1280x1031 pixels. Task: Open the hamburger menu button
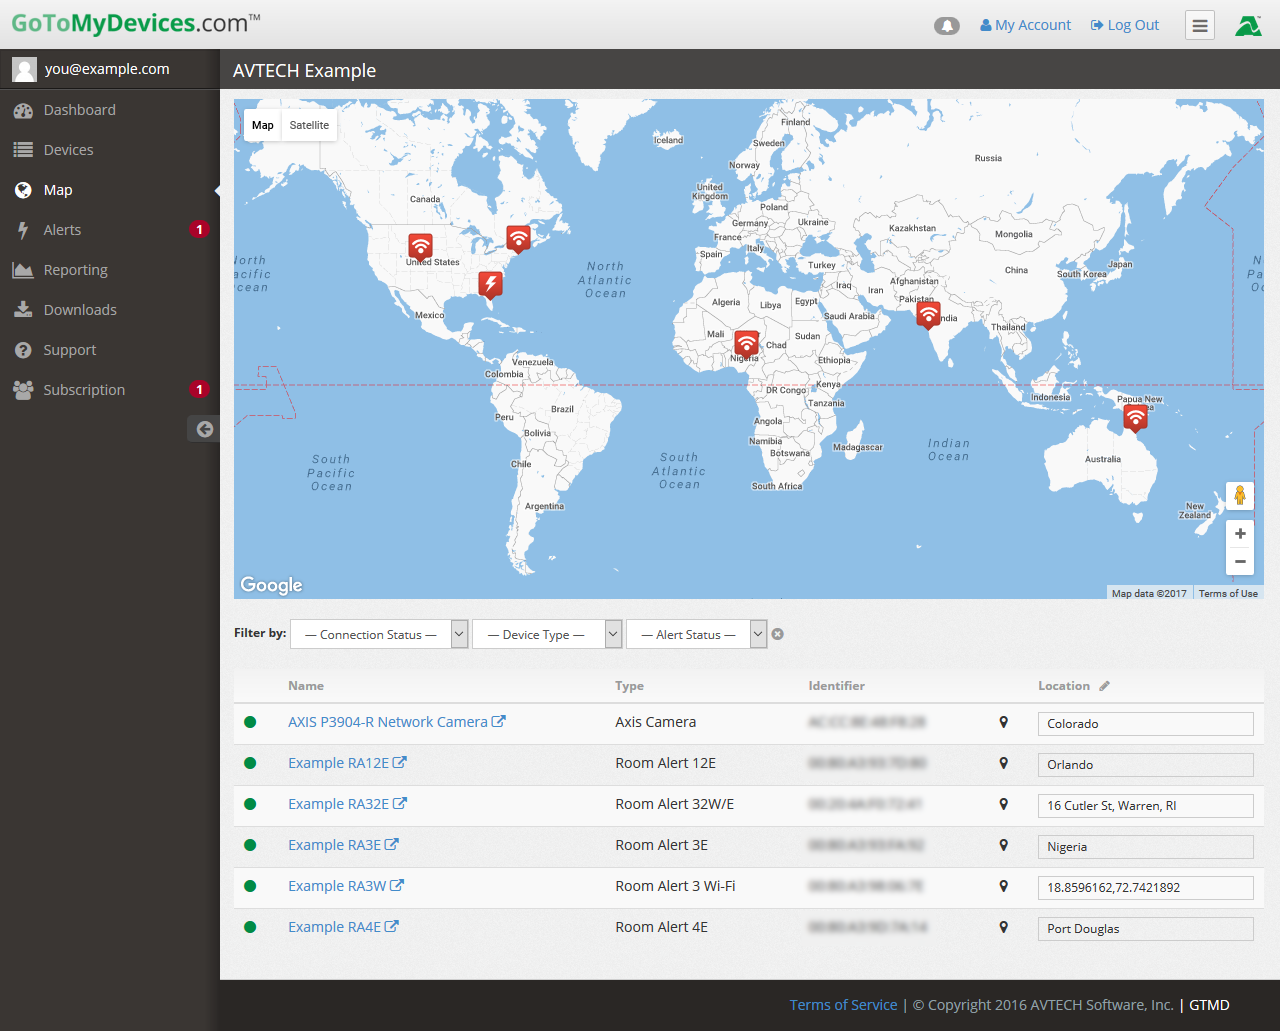(x=1200, y=25)
